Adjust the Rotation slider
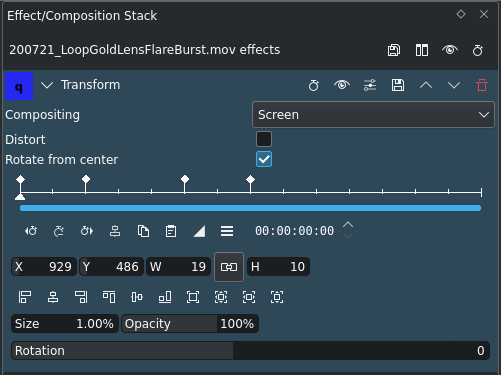The width and height of the screenshot is (501, 375). [250, 351]
